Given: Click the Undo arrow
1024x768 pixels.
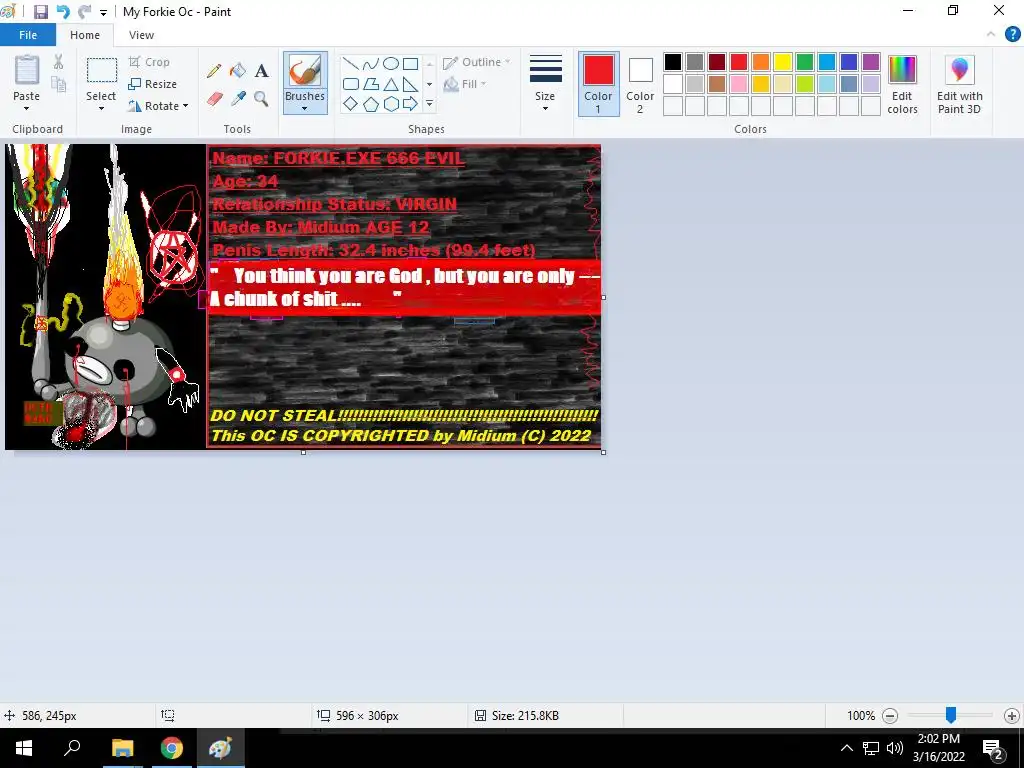Looking at the screenshot, I should pos(63,12).
